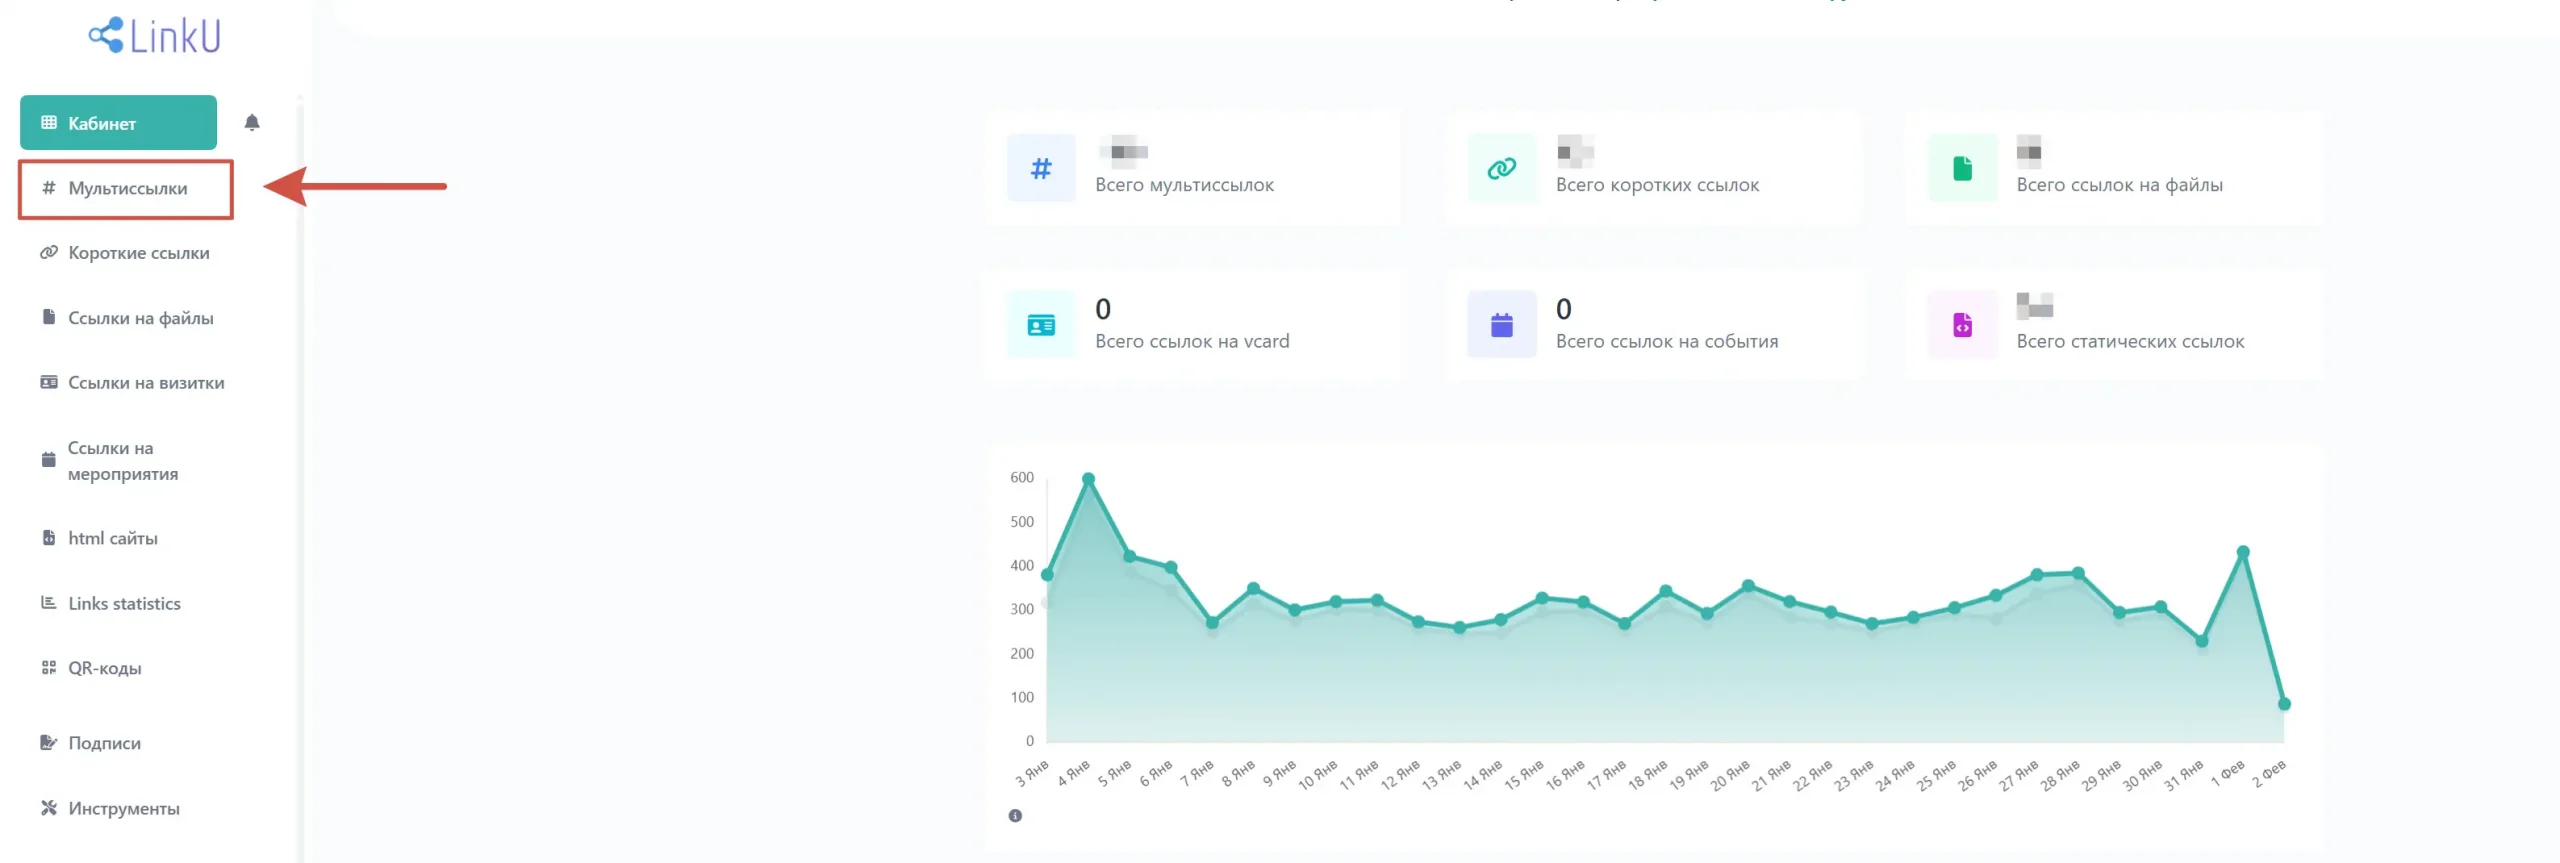Click the chart data point at 1 Фев
Image resolution: width=2560 pixels, height=863 pixels.
coord(2243,552)
